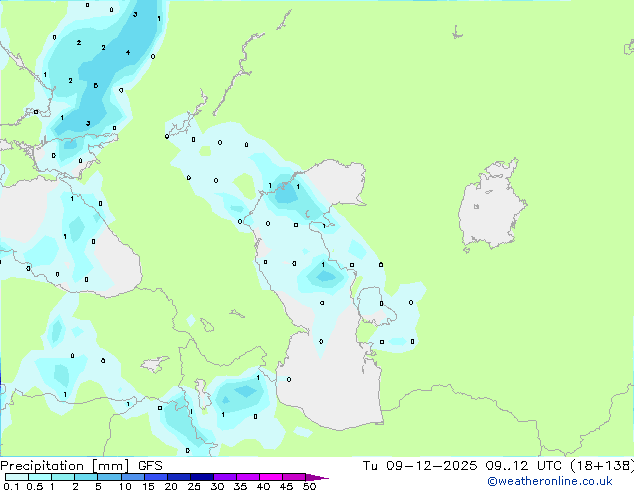The width and height of the screenshot is (634, 490).
Task: Select the 15–20 mm legend swatch
Action: [156, 477]
